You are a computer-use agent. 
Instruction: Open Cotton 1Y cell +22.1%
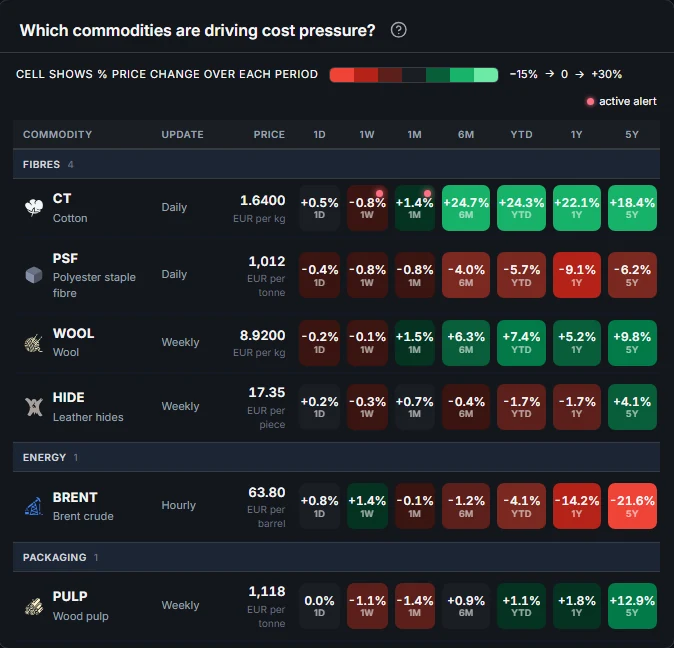[x=576, y=208]
